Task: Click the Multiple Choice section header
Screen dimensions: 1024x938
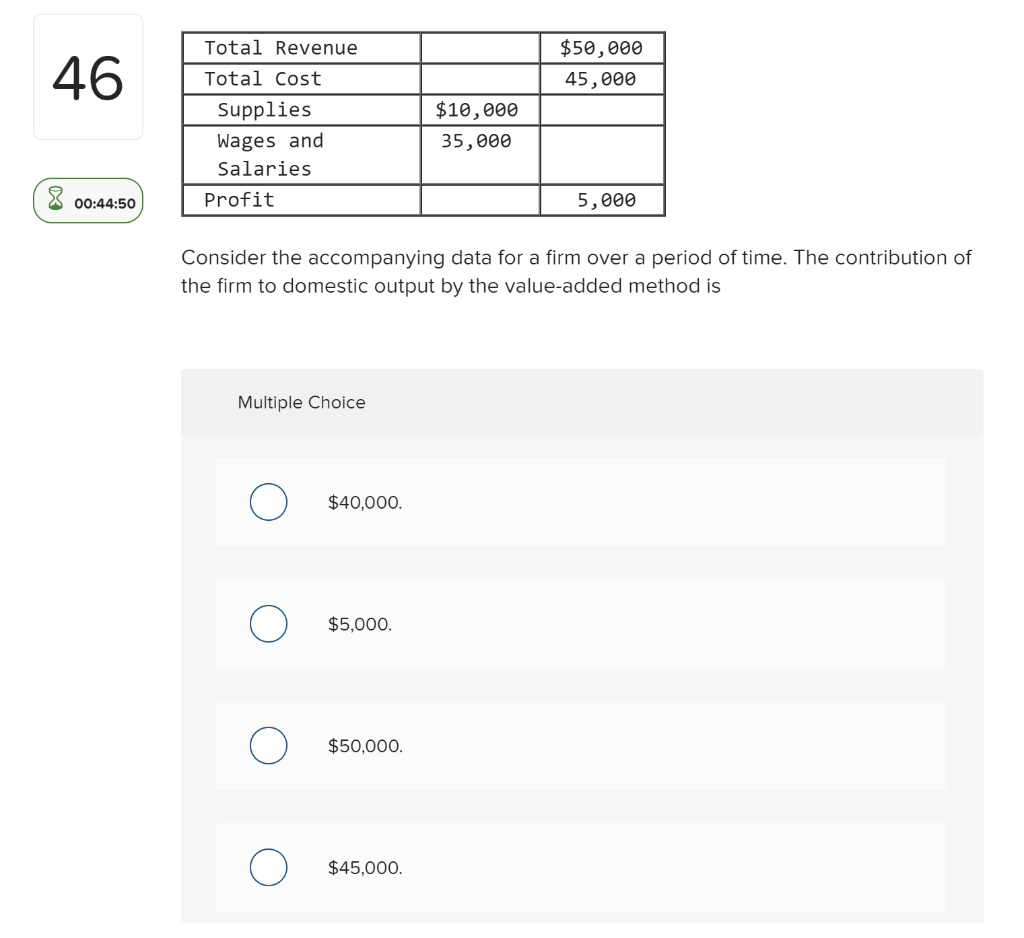Action: pos(301,402)
